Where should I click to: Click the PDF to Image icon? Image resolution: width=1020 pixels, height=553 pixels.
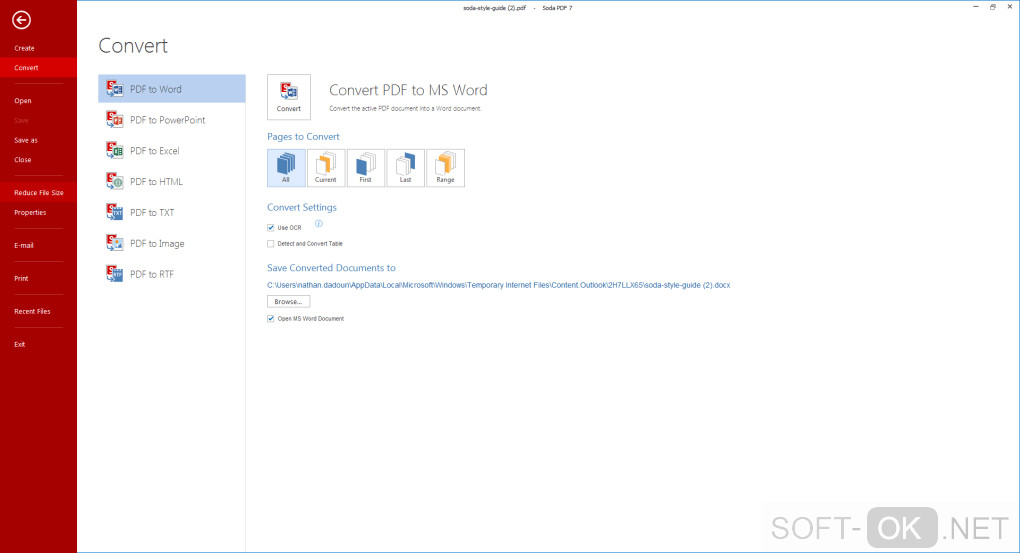point(115,243)
